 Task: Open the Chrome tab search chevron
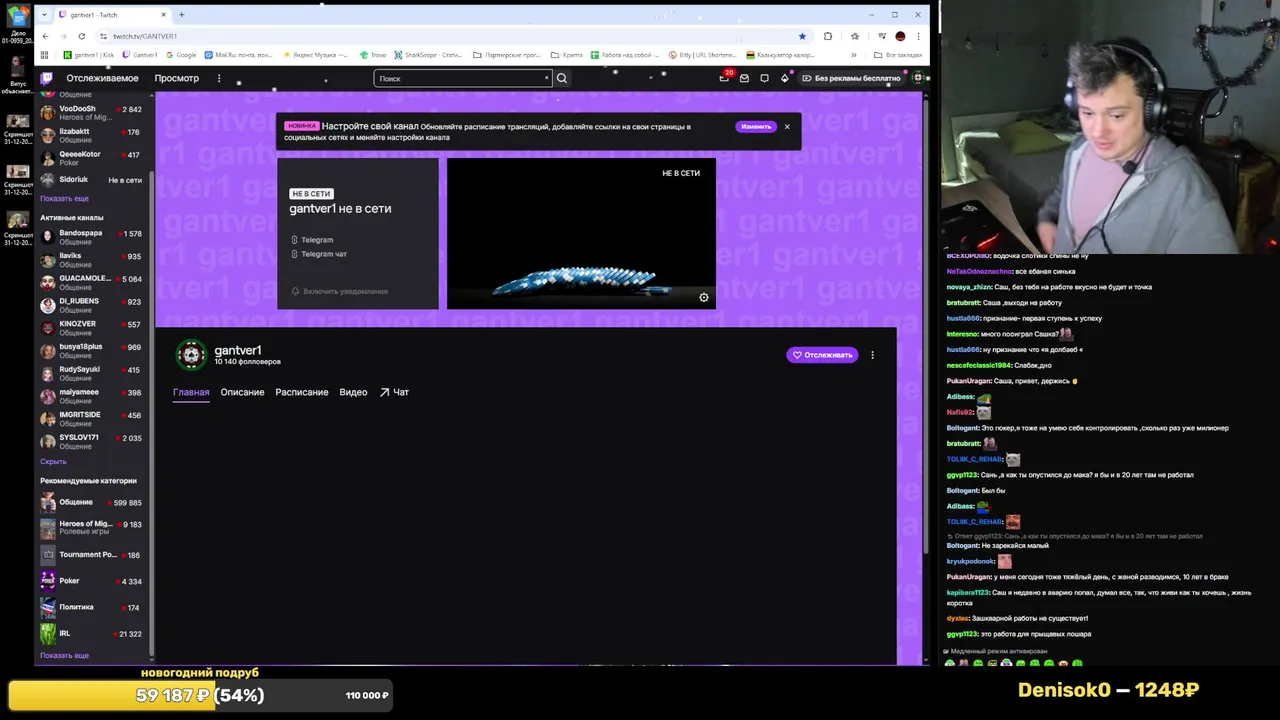coord(46,15)
